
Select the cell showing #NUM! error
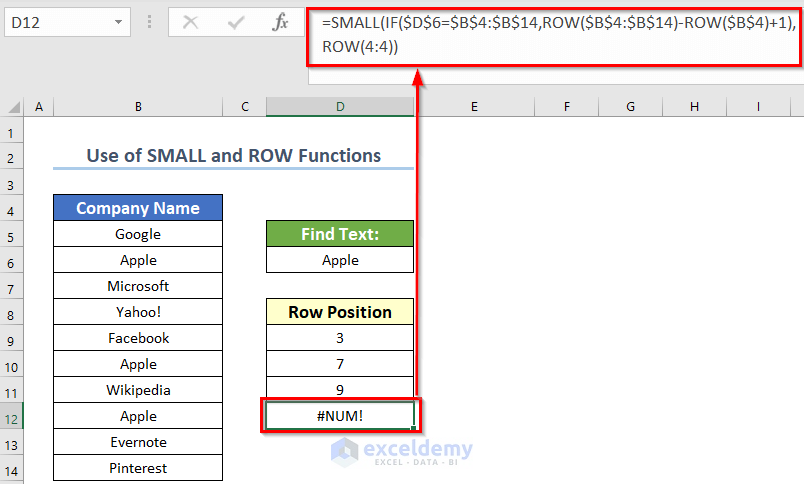[x=340, y=416]
